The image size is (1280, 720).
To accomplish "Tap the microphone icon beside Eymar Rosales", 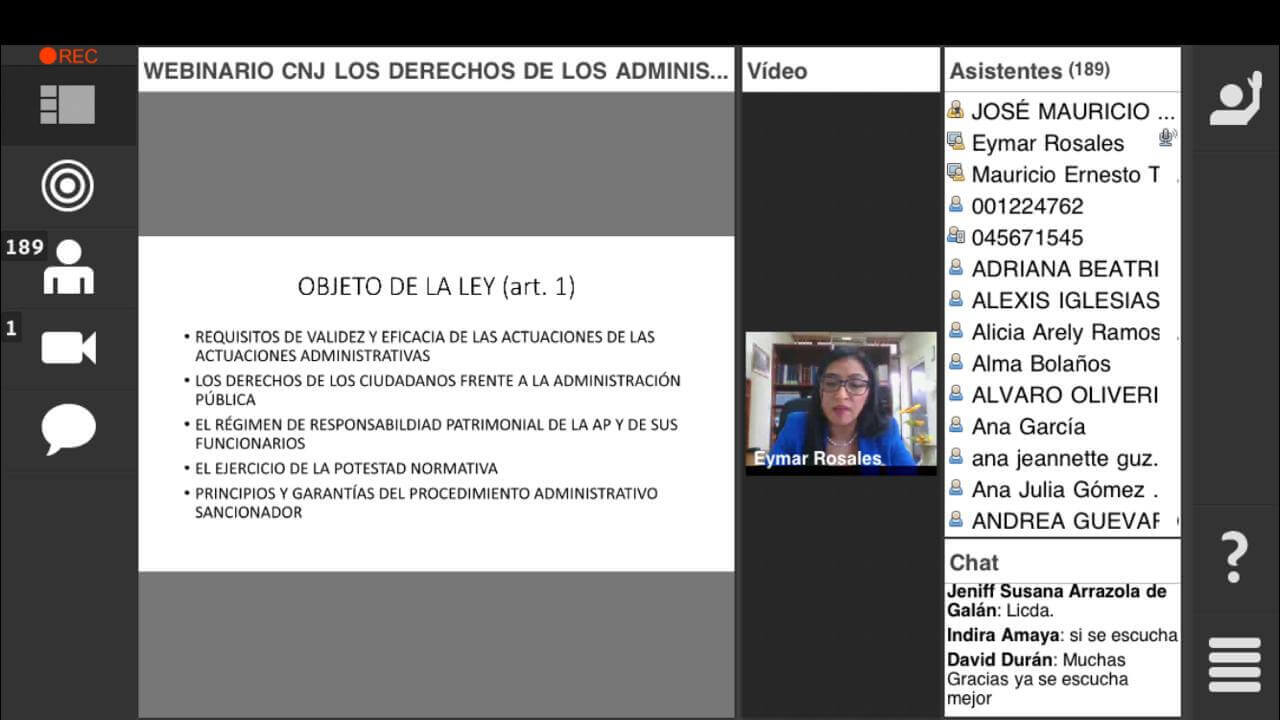I will pyautogui.click(x=1167, y=138).
